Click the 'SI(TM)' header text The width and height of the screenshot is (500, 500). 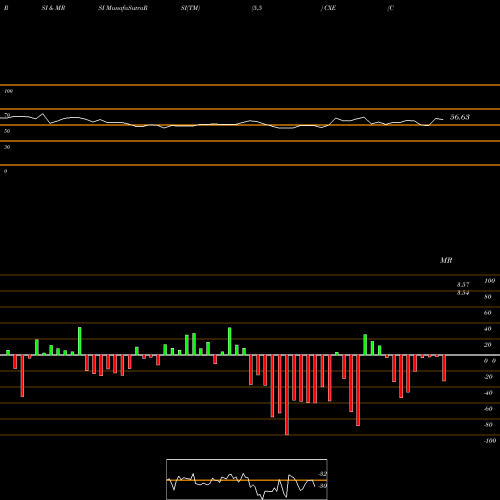tap(190, 8)
